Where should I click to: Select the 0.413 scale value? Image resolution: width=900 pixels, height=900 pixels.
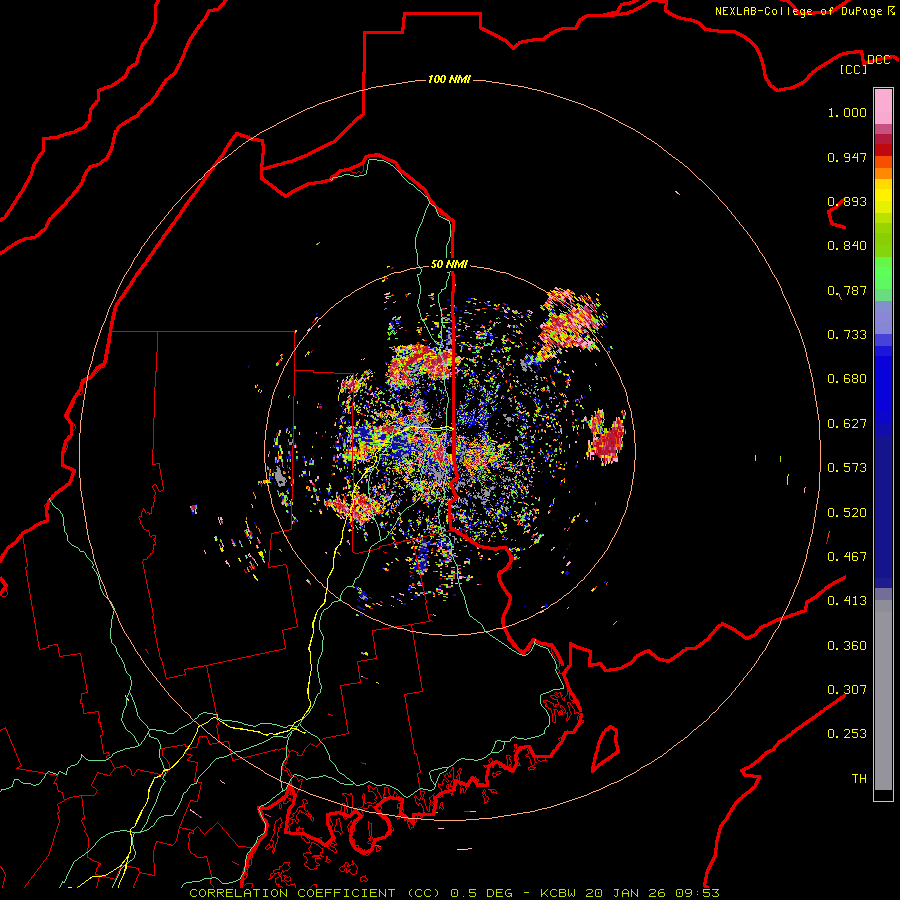coord(847,601)
